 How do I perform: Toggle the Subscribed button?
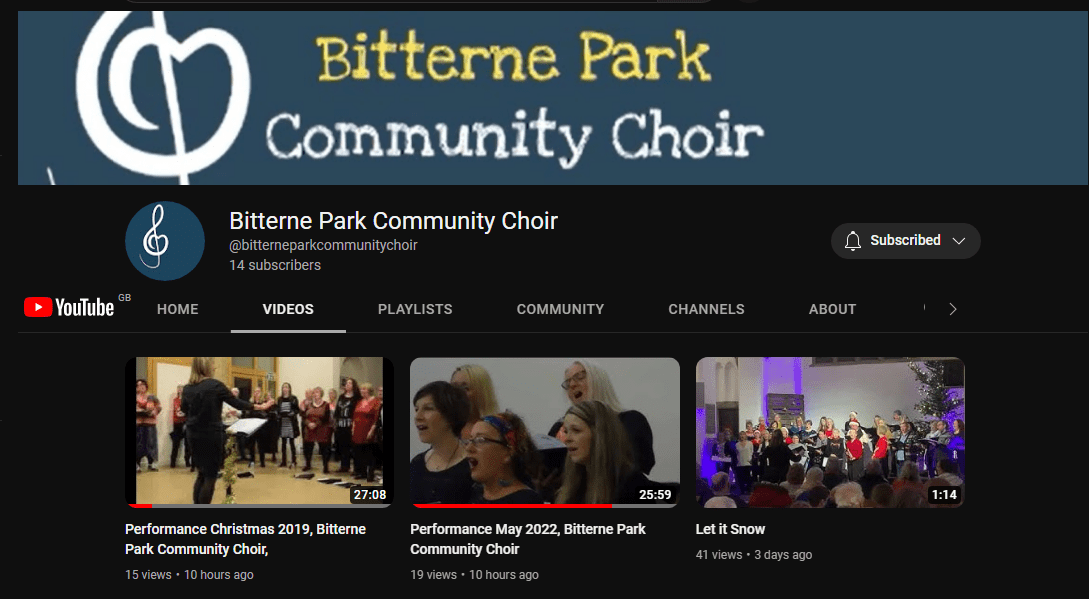[906, 241]
